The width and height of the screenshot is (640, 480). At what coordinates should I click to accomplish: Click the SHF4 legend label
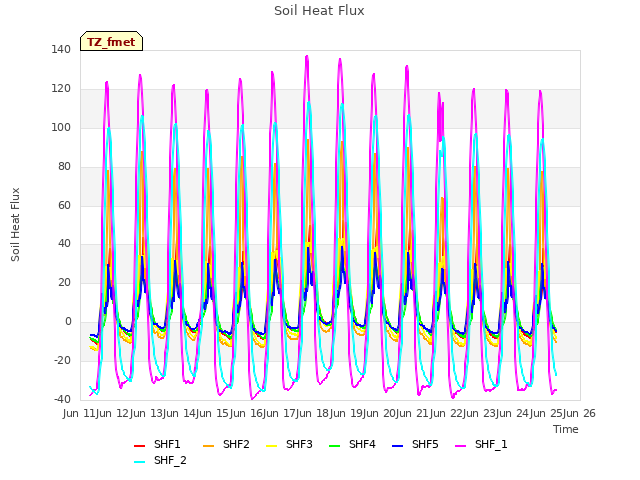pyautogui.click(x=362, y=444)
